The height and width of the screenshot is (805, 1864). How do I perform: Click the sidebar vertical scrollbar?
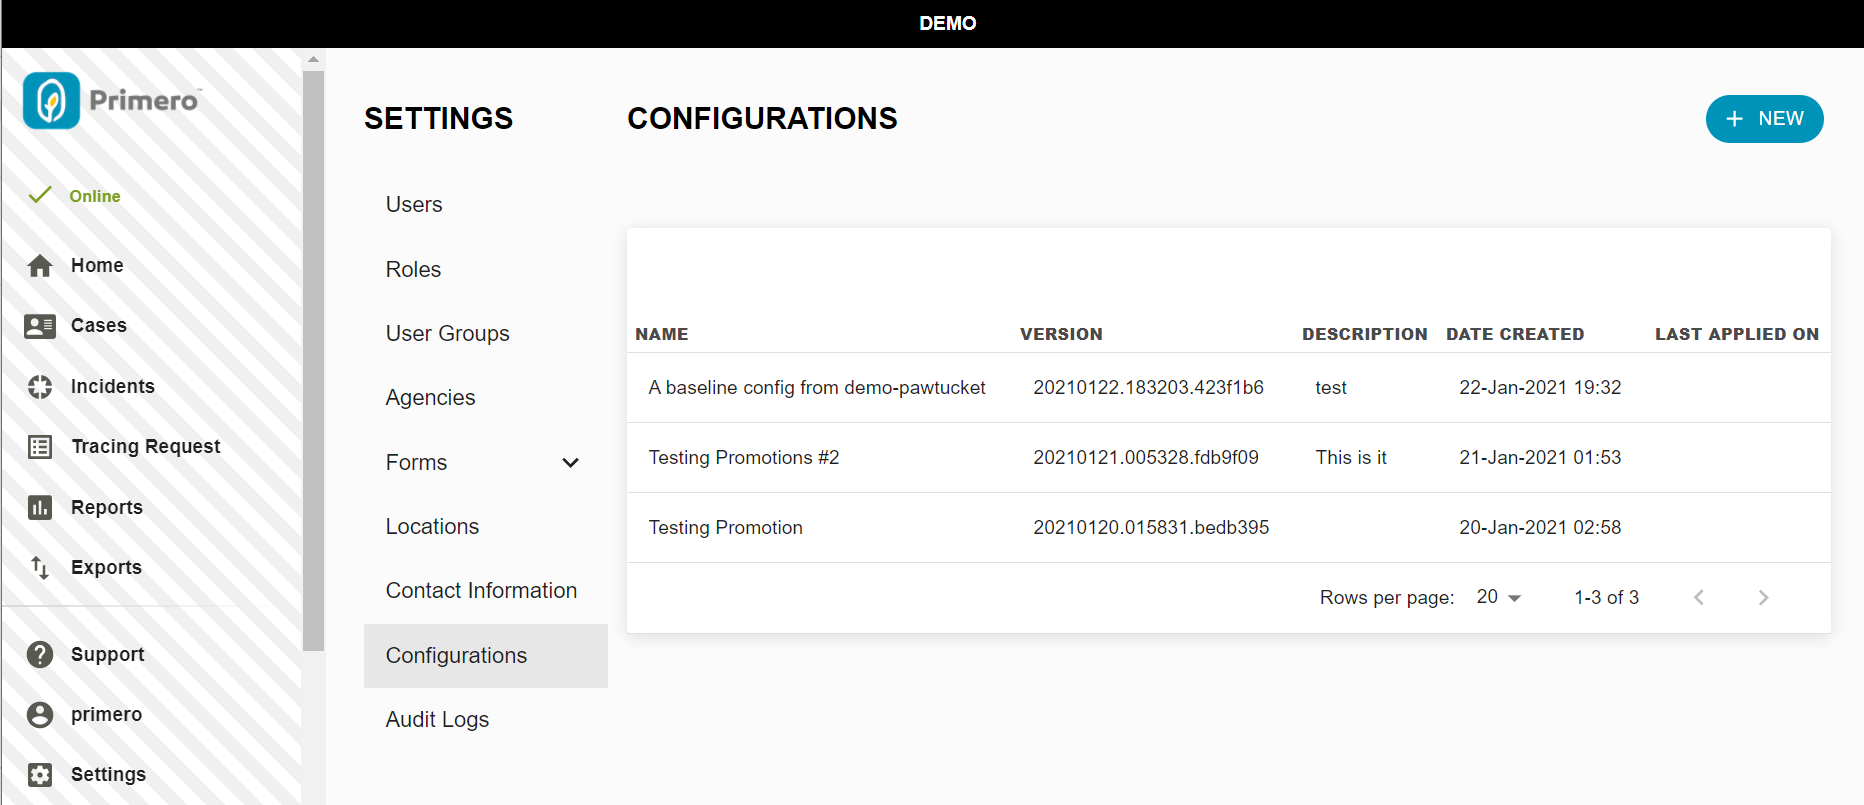point(313,360)
